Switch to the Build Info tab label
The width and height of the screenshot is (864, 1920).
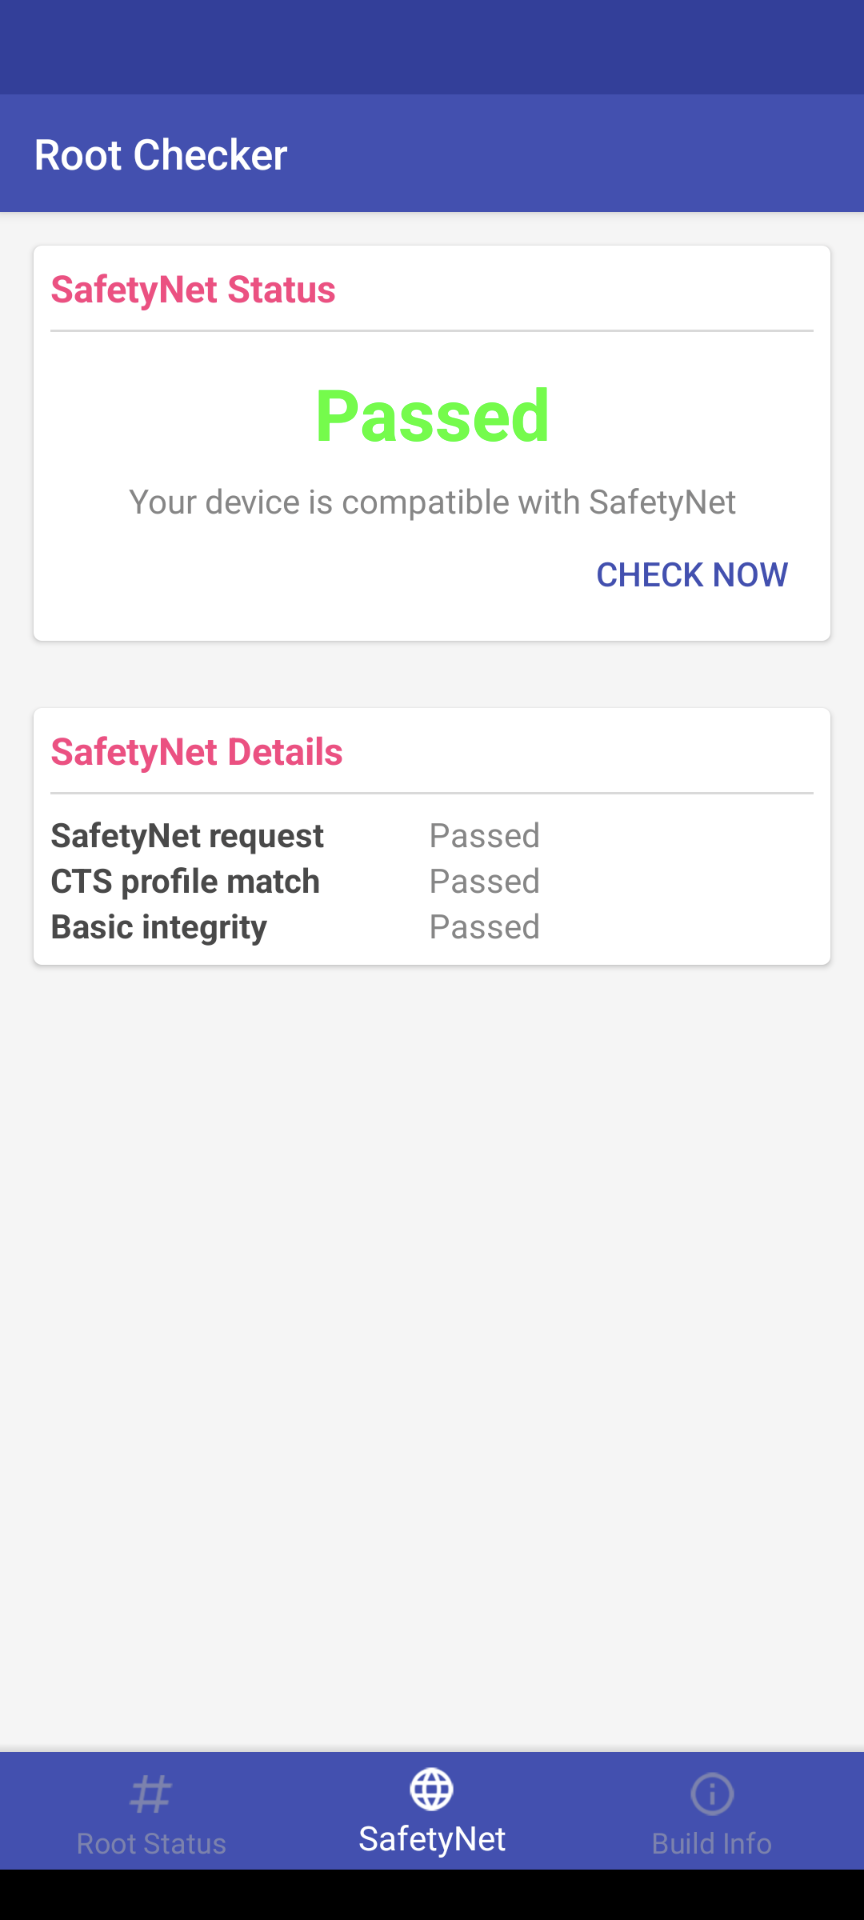pyautogui.click(x=712, y=1843)
